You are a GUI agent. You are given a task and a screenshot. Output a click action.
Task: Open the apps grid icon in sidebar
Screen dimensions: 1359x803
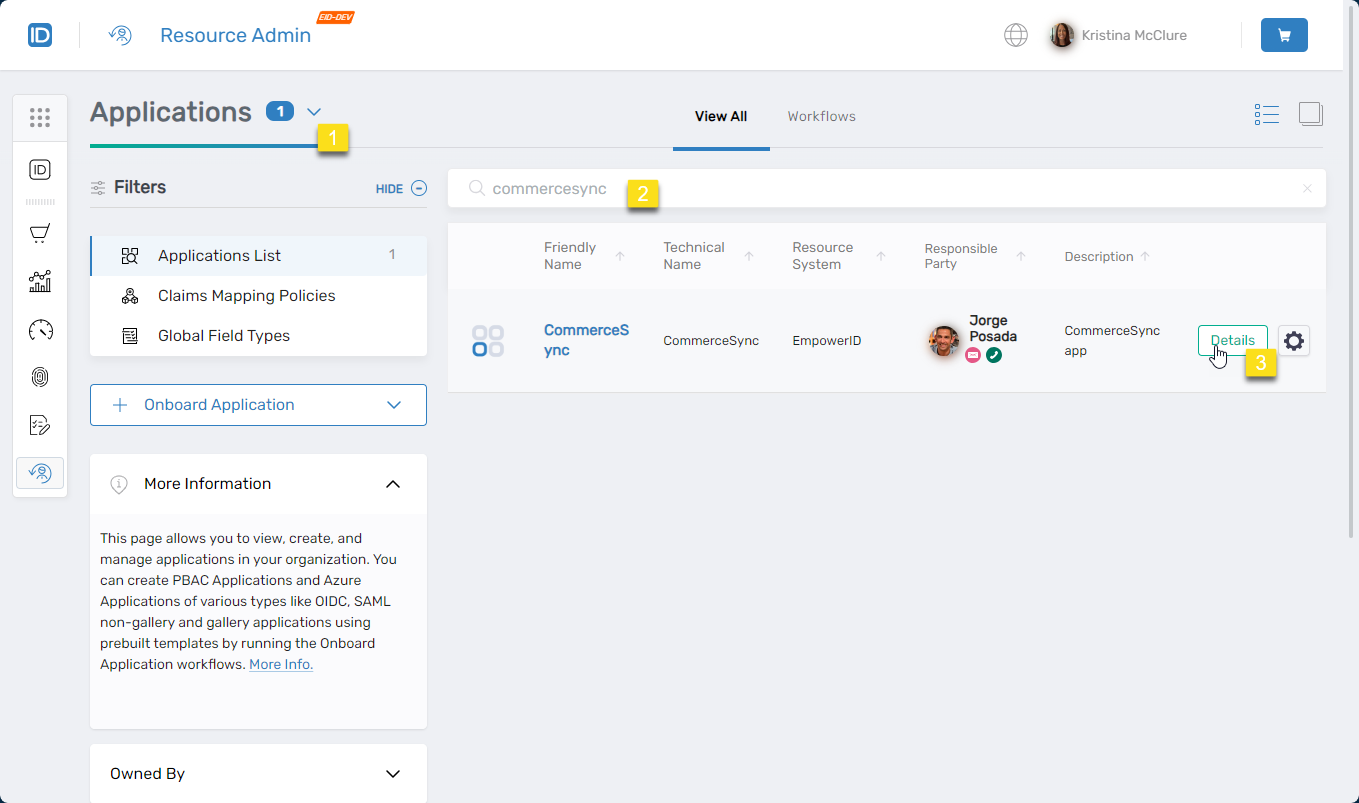point(40,117)
